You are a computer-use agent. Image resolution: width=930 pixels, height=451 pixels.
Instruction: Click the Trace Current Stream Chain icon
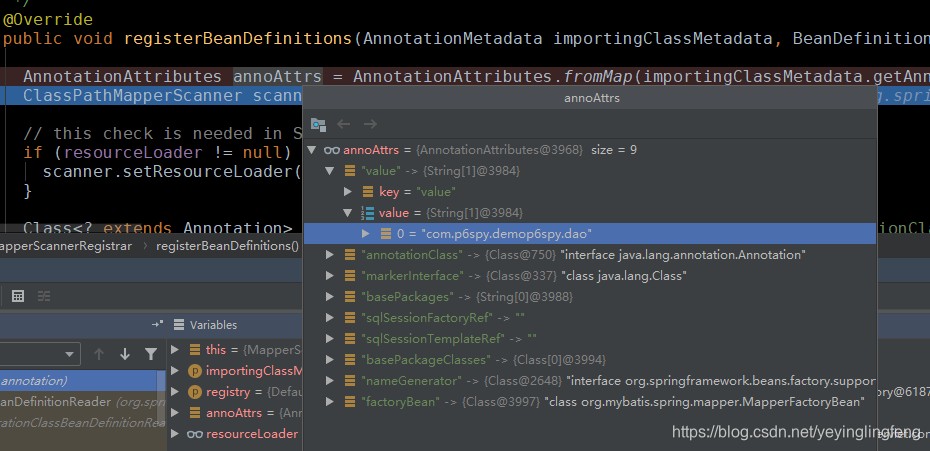(44, 296)
